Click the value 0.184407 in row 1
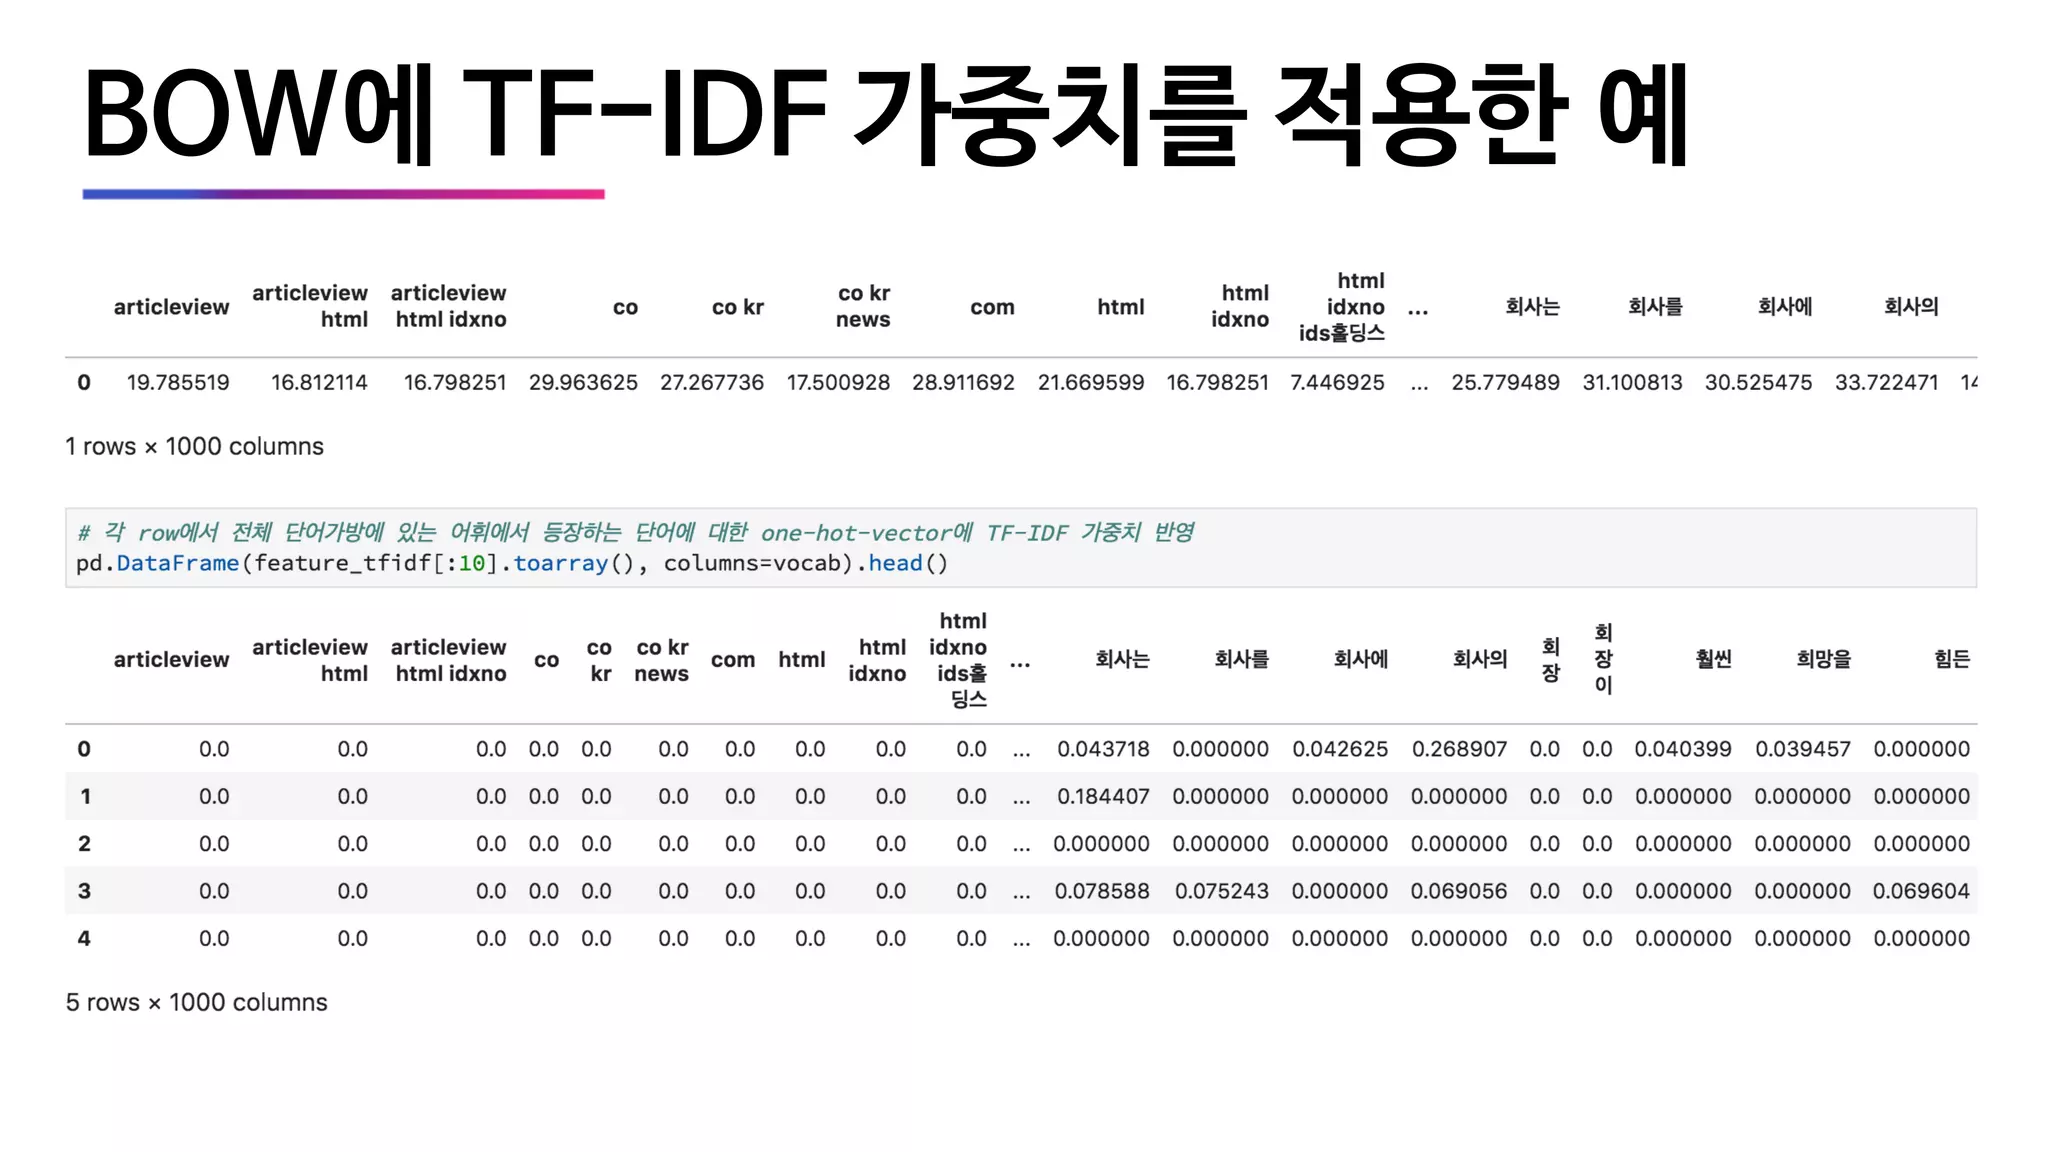 [1103, 797]
